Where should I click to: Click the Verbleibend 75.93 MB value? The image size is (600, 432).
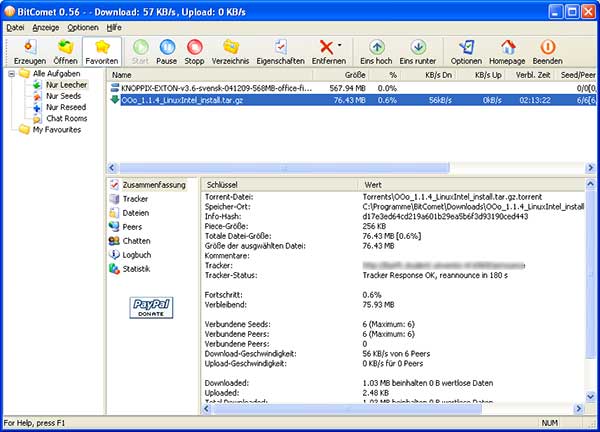pyautogui.click(x=378, y=305)
